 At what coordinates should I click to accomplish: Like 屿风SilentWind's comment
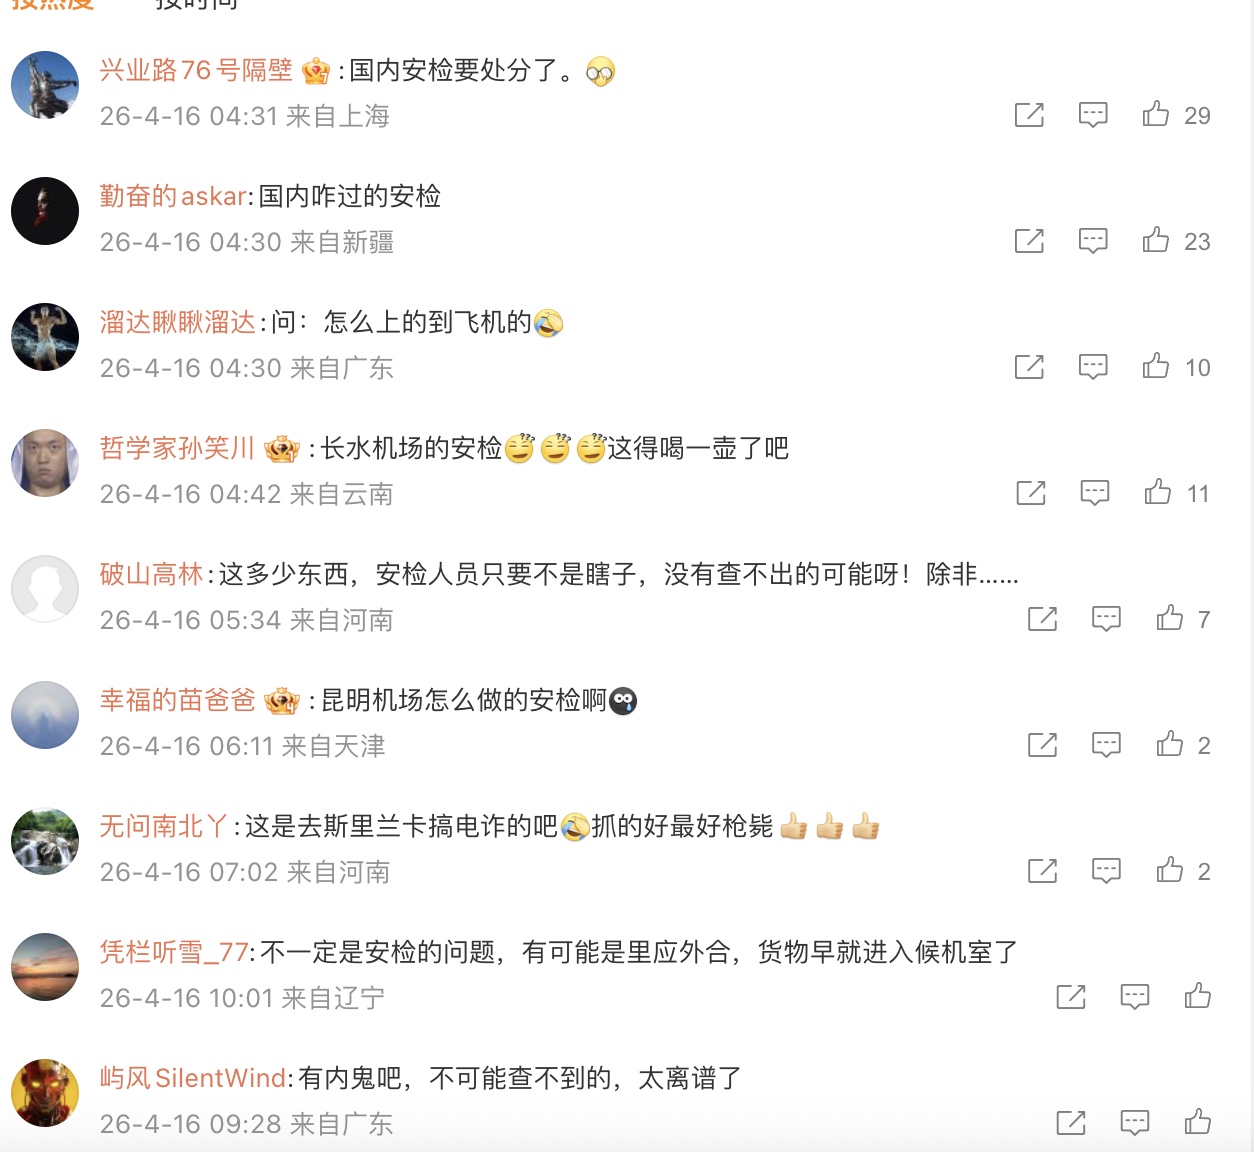[x=1198, y=1122]
